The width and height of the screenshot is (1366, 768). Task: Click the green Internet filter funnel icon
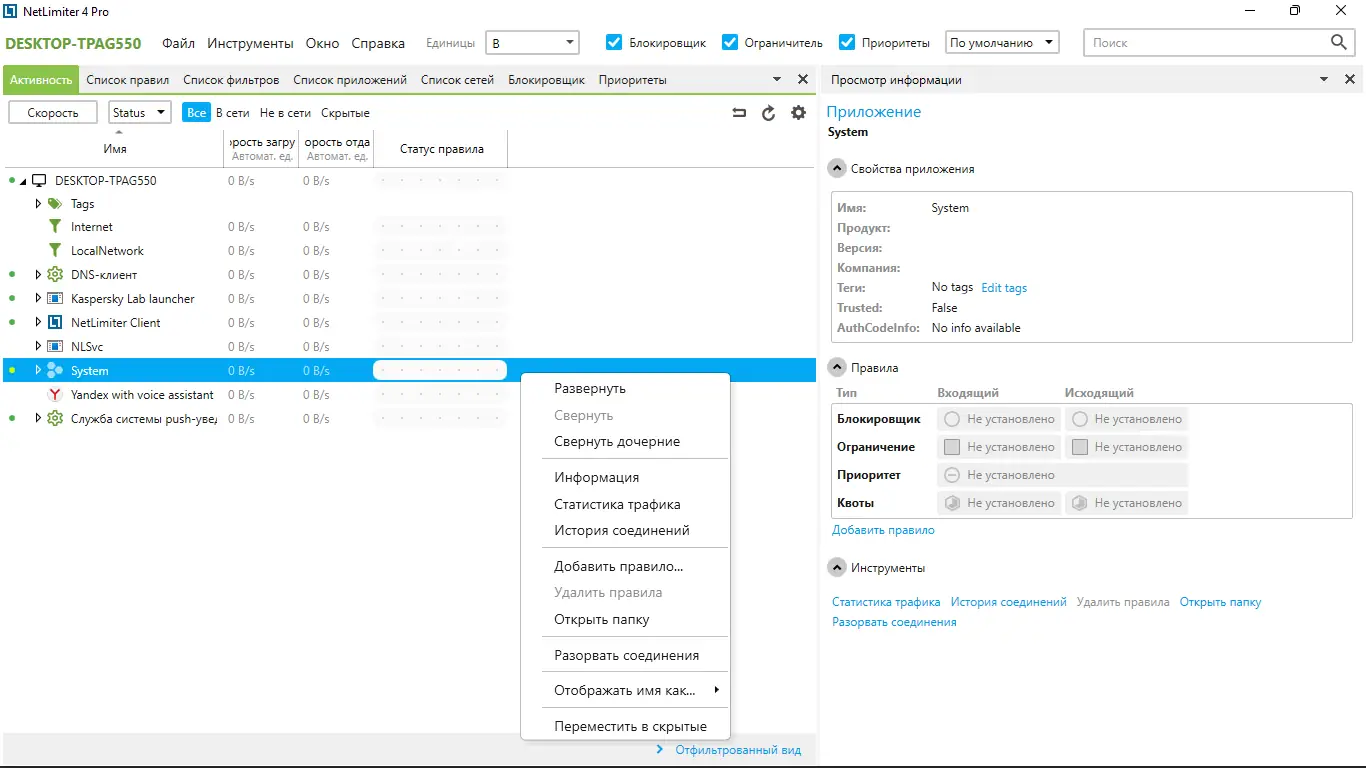tap(55, 226)
